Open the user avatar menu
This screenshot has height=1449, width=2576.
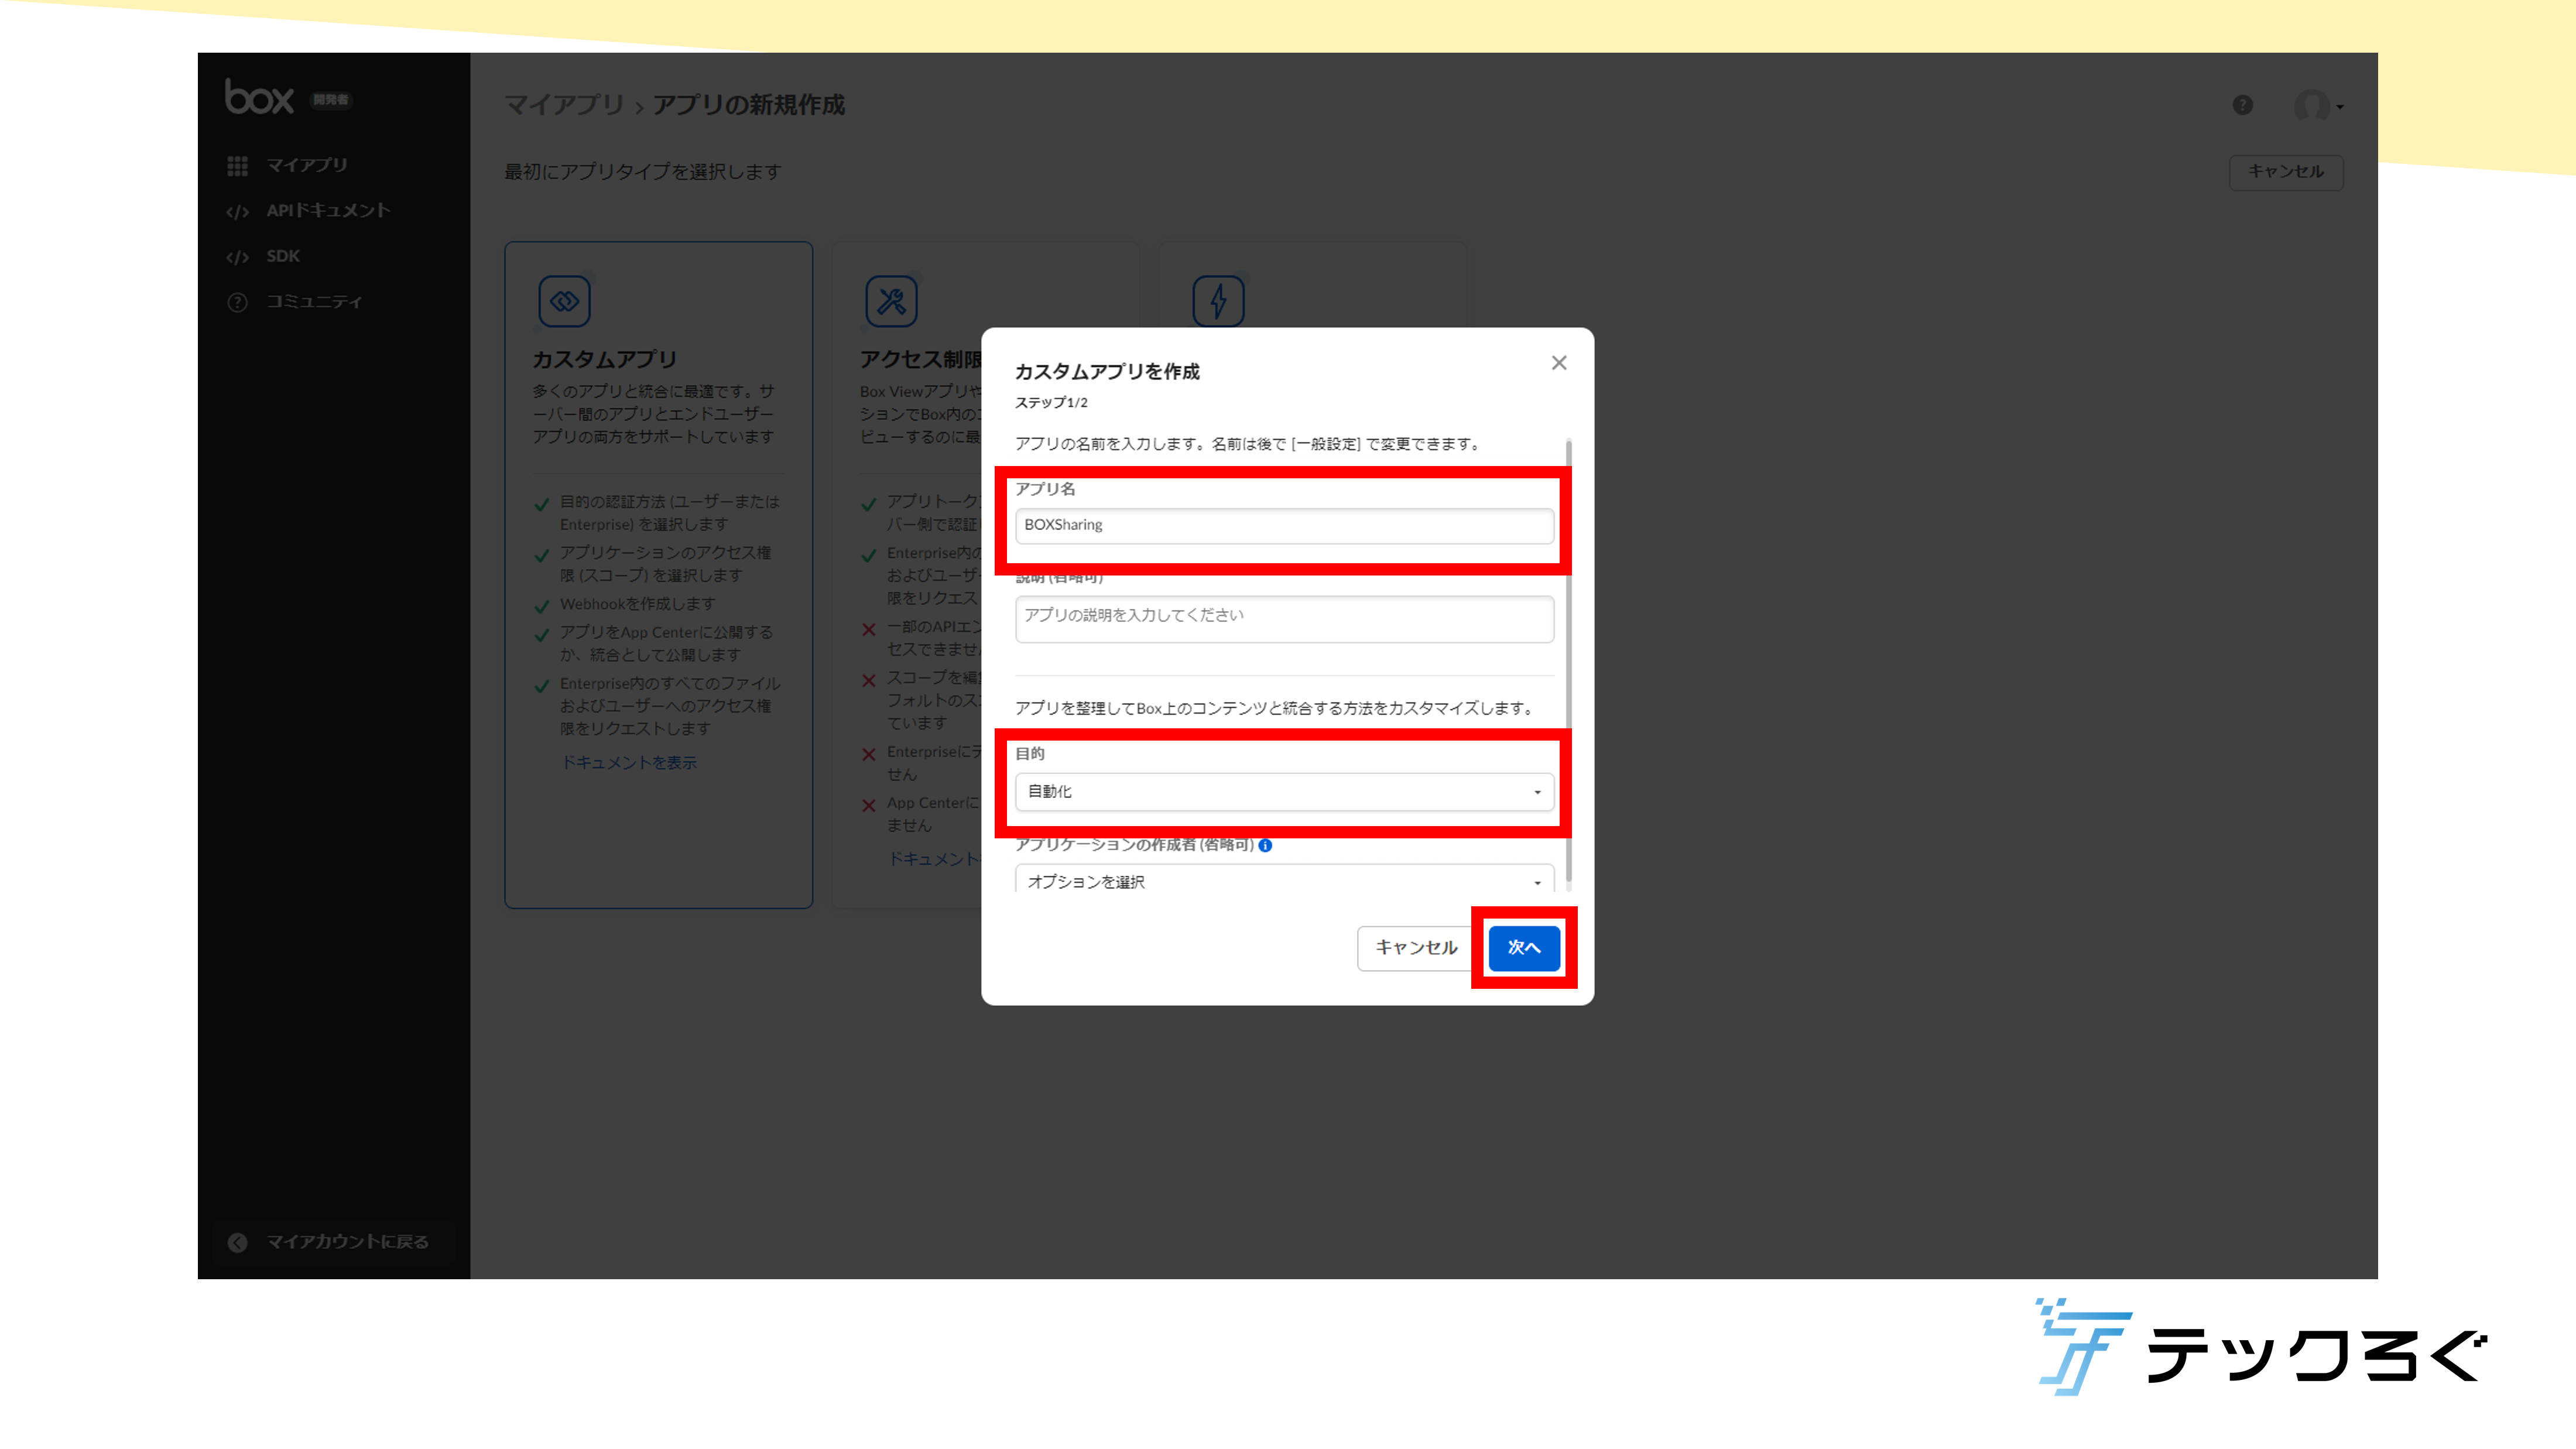(2318, 105)
